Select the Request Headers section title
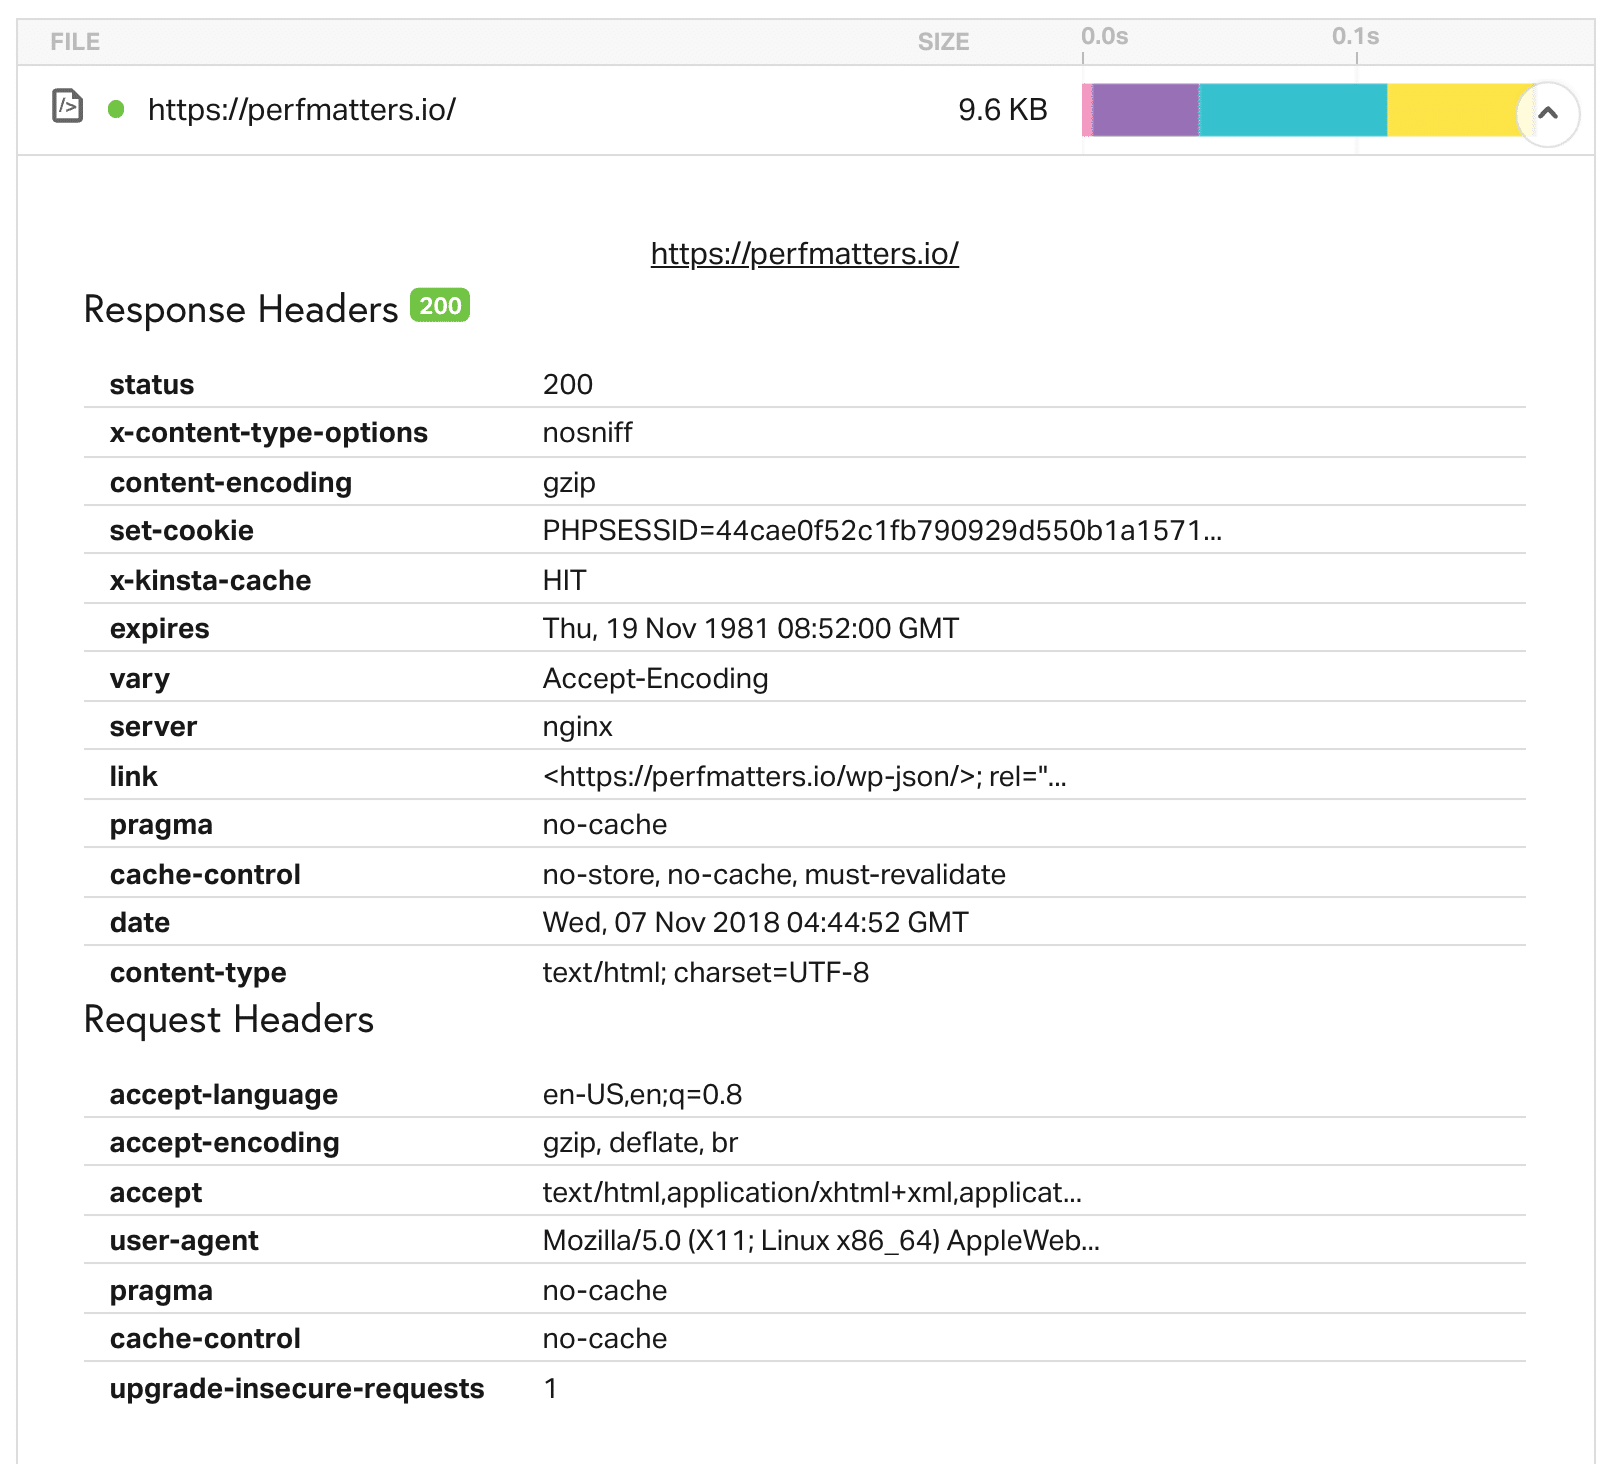 pyautogui.click(x=228, y=1019)
